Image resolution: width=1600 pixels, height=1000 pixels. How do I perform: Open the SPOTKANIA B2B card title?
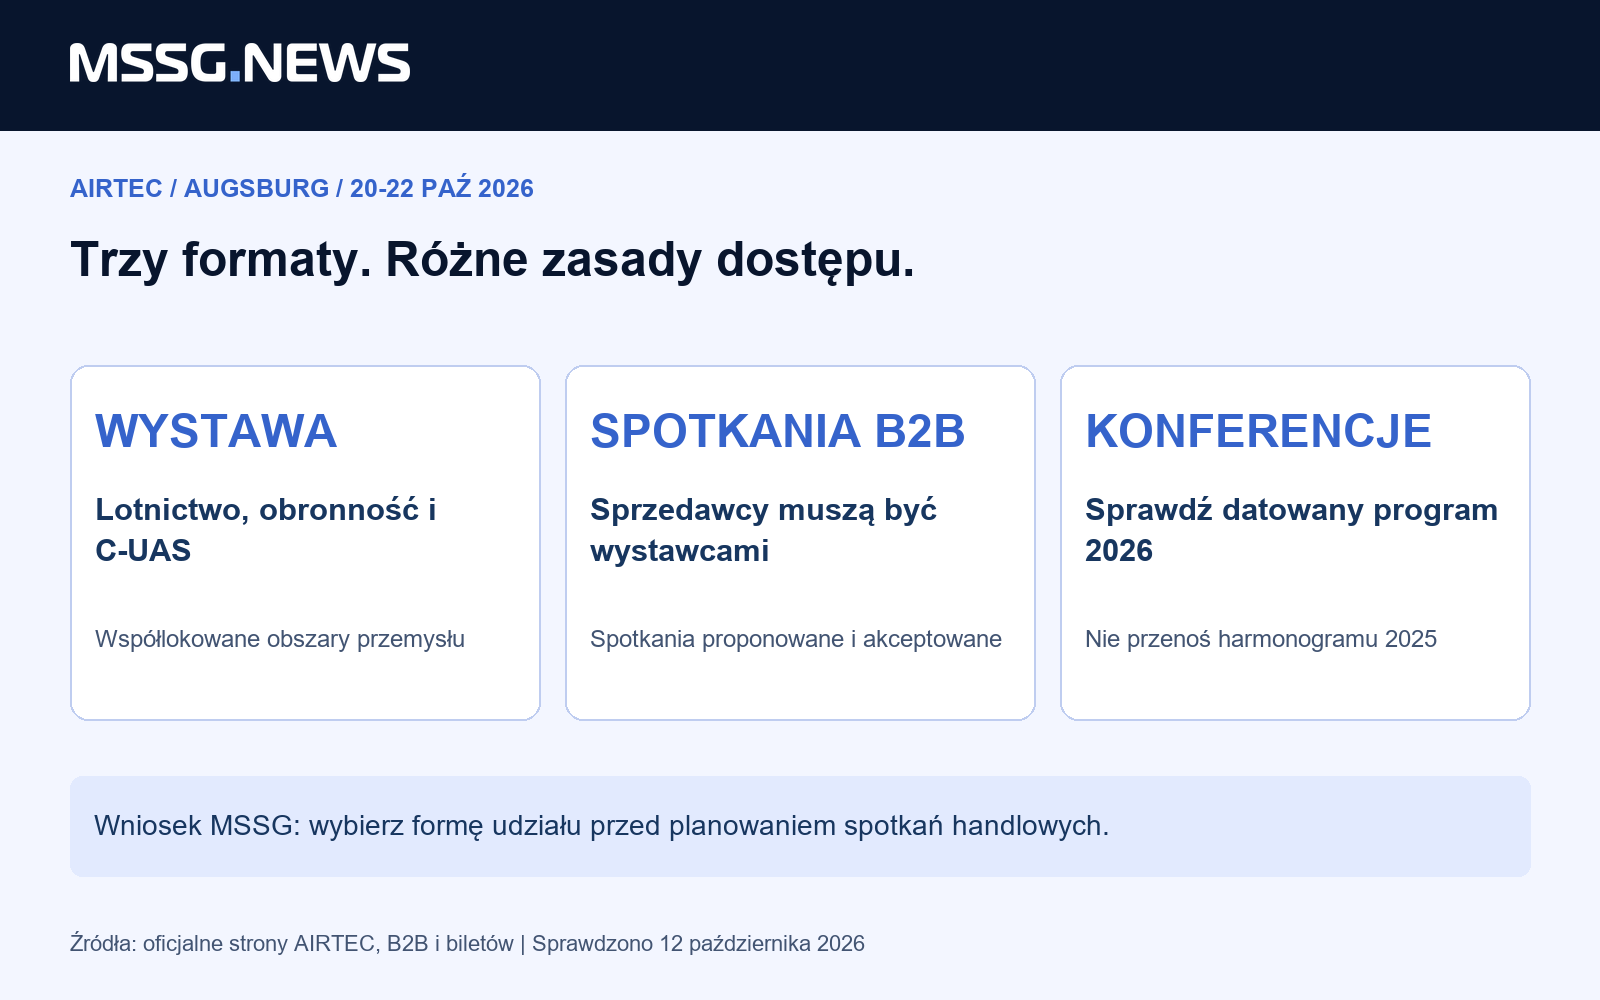(778, 431)
